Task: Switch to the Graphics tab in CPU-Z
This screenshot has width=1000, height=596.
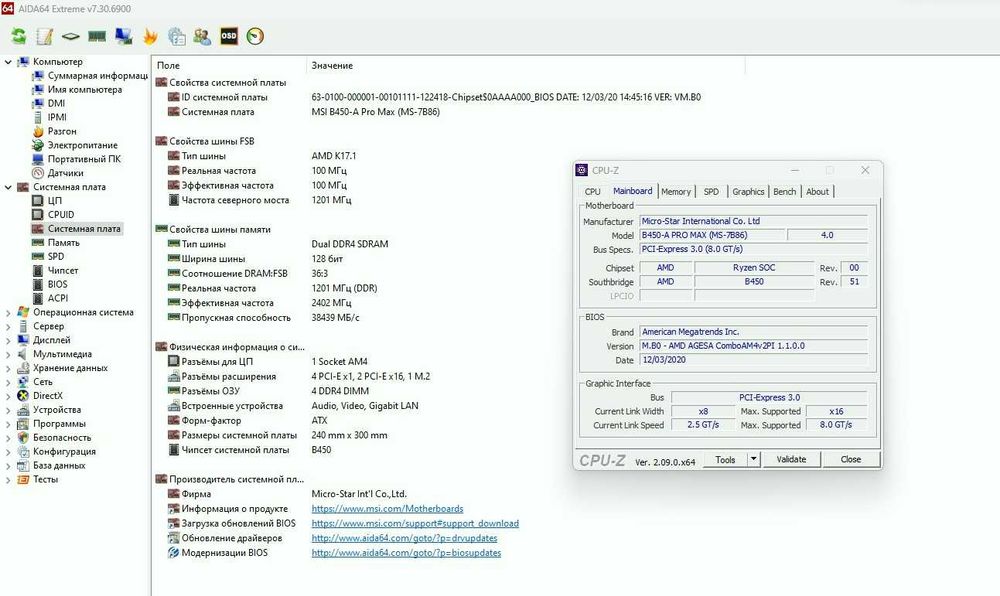Action: [x=748, y=192]
